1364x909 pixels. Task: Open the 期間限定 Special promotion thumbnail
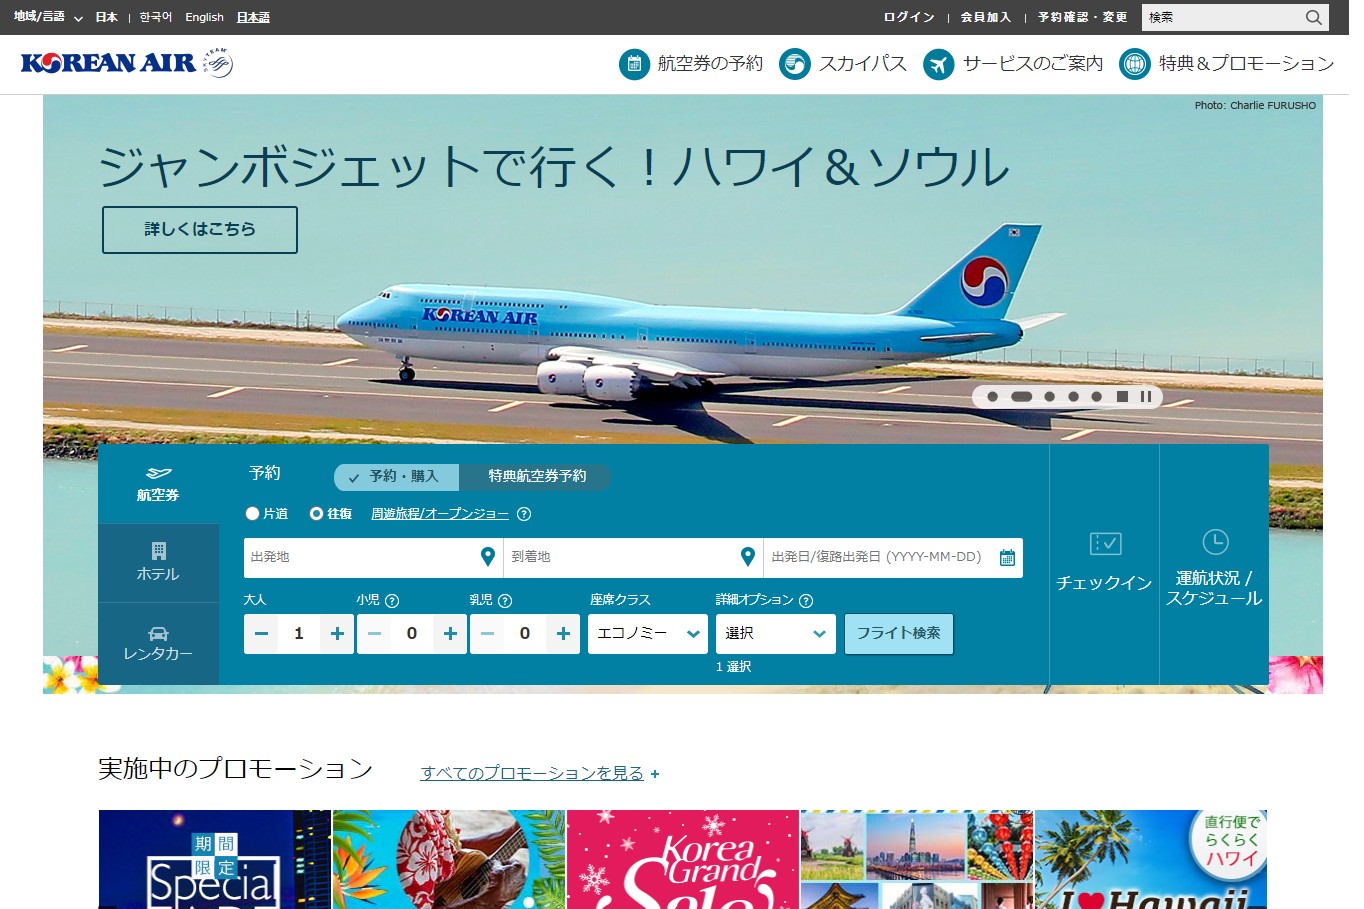coord(215,860)
